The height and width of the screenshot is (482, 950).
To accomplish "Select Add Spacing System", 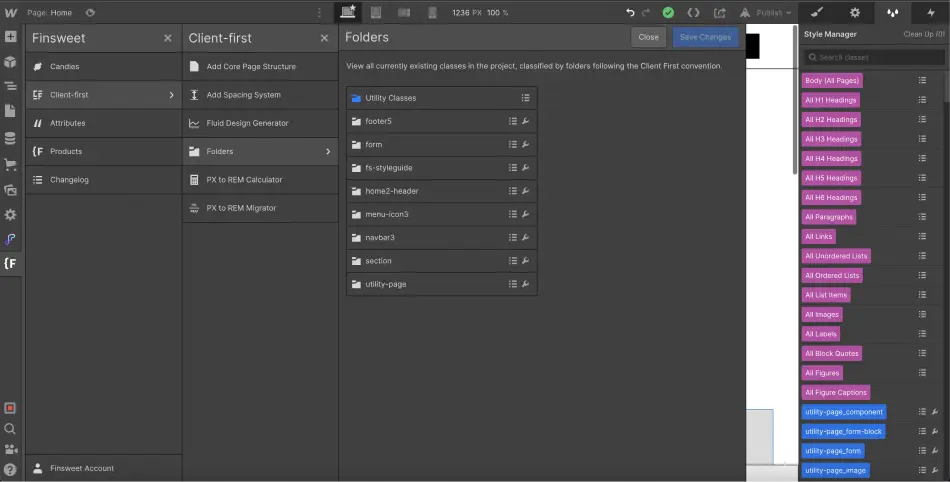I will (x=261, y=95).
